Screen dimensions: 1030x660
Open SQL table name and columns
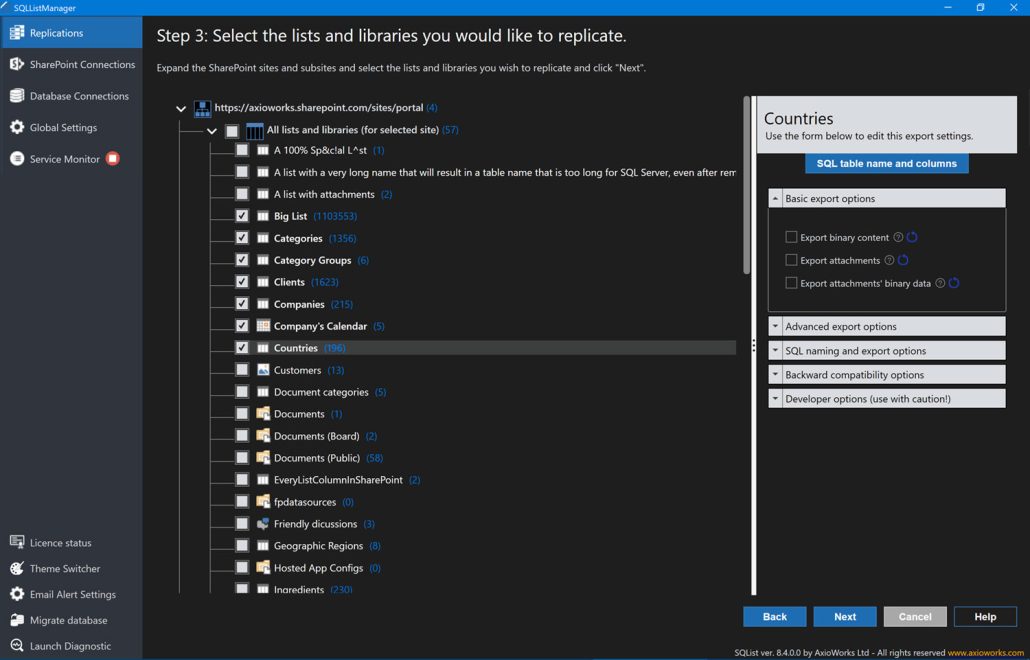click(x=886, y=164)
